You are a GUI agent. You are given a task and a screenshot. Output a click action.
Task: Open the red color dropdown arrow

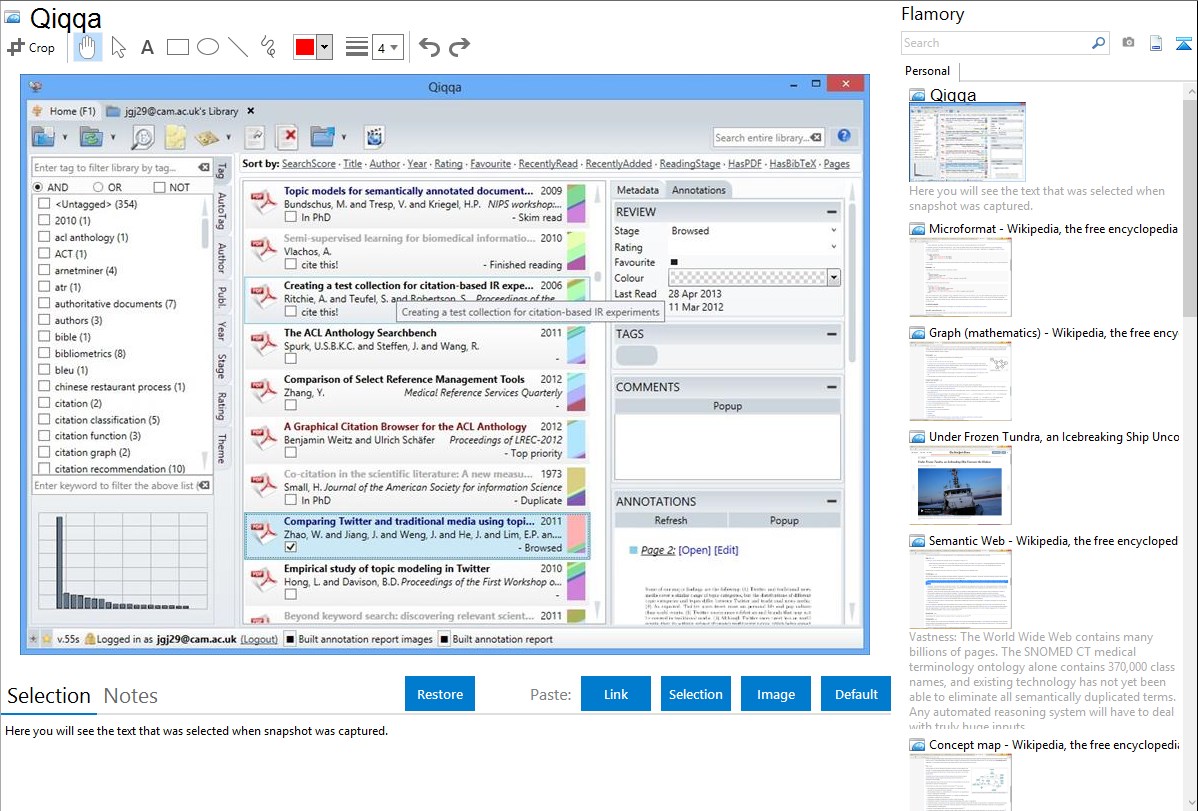click(x=324, y=47)
